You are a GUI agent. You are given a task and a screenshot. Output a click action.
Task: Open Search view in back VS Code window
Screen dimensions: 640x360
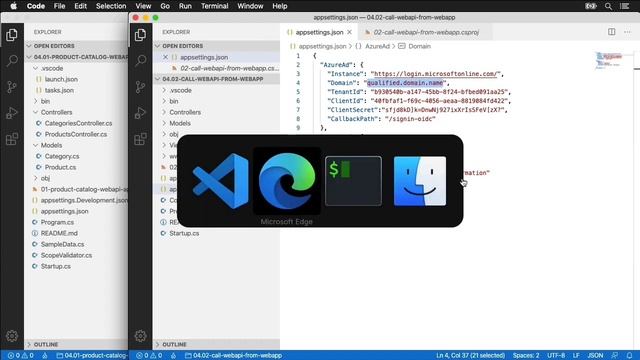12,61
